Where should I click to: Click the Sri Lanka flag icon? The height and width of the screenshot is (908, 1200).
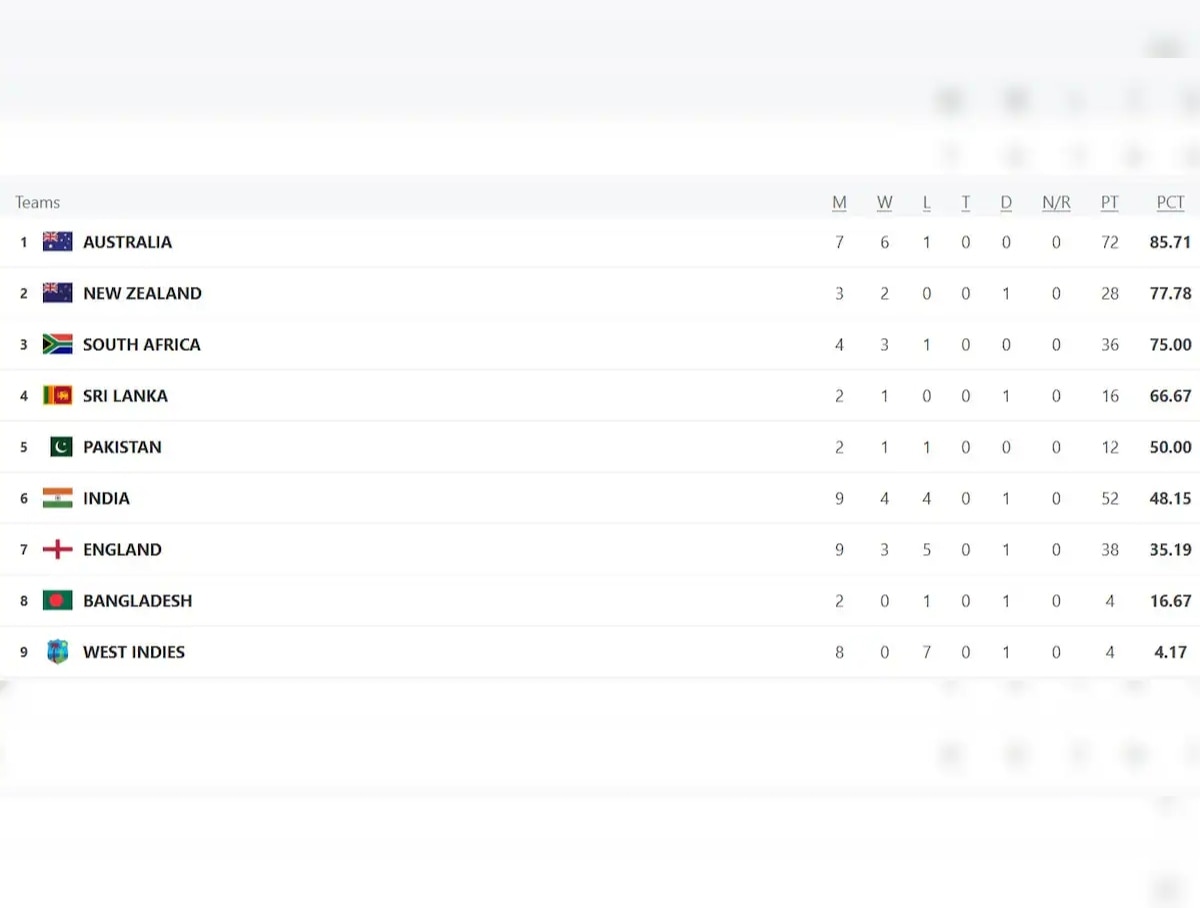58,396
